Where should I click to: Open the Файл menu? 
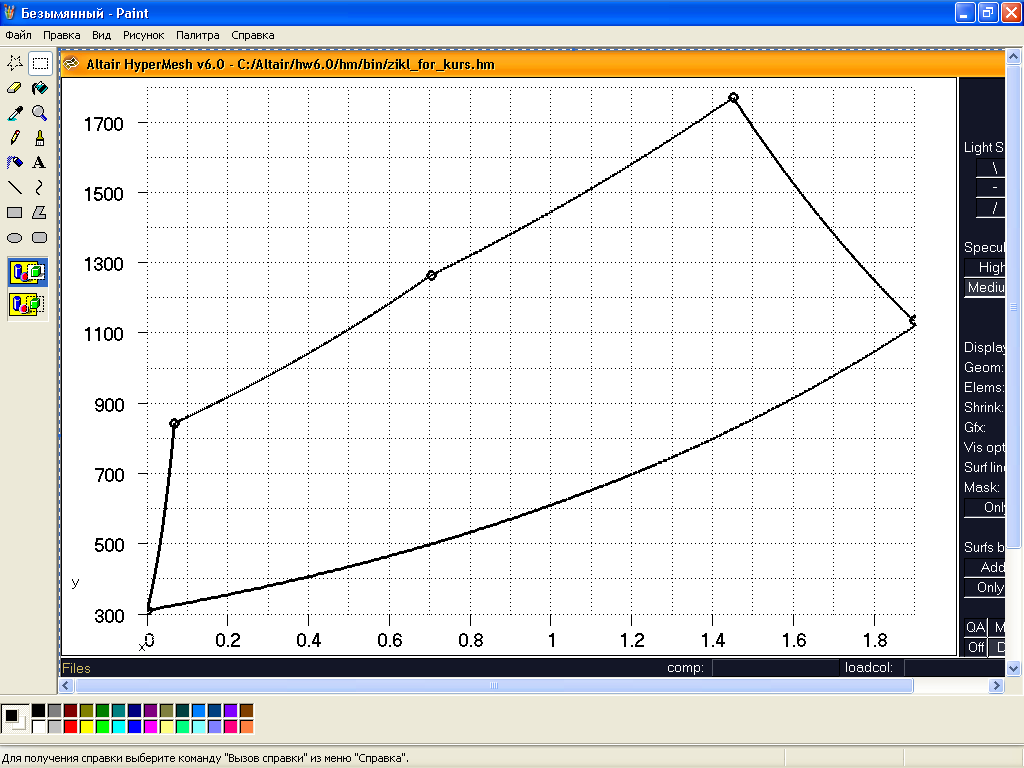[18, 35]
